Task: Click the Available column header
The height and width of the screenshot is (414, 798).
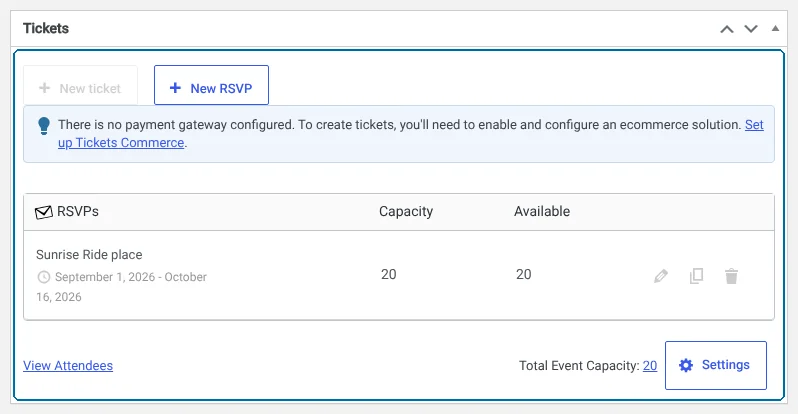Action: pyautogui.click(x=542, y=211)
